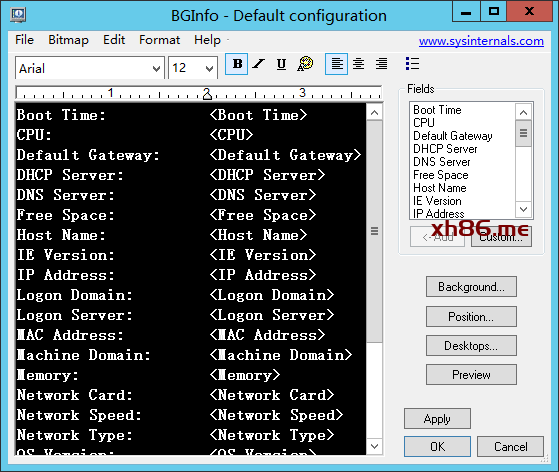559x472 pixels.
Task: Align text left in editor
Action: [337, 64]
